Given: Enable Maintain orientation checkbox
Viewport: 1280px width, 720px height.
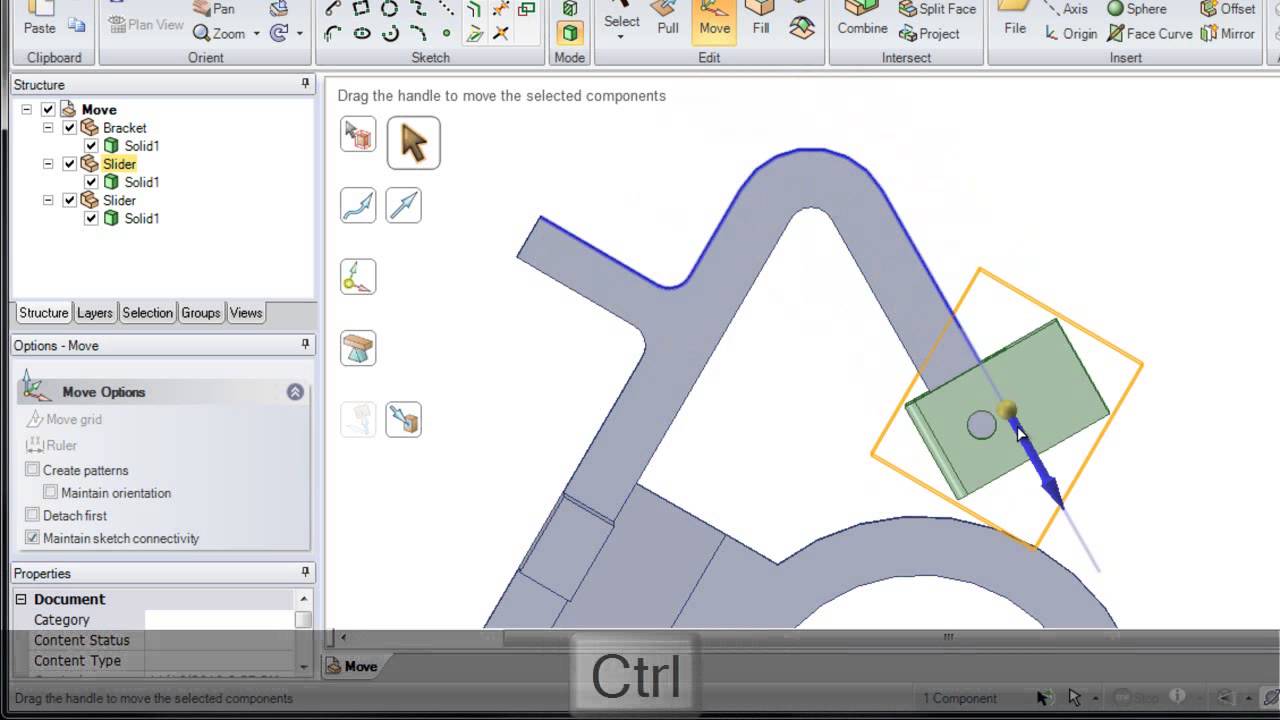Looking at the screenshot, I should [51, 493].
